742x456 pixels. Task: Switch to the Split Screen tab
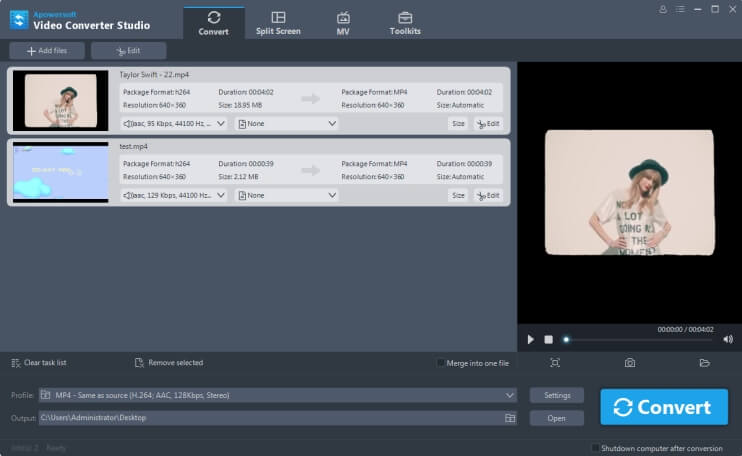click(278, 23)
